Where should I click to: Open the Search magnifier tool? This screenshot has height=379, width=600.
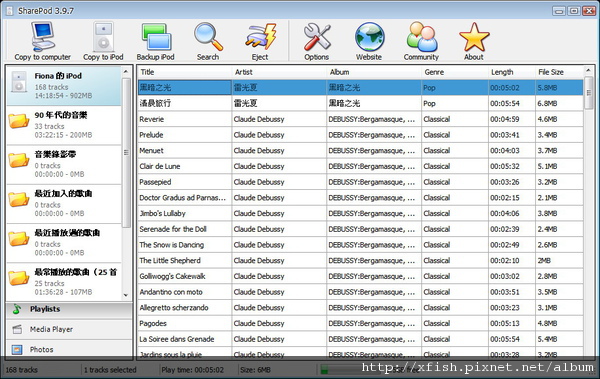208,41
